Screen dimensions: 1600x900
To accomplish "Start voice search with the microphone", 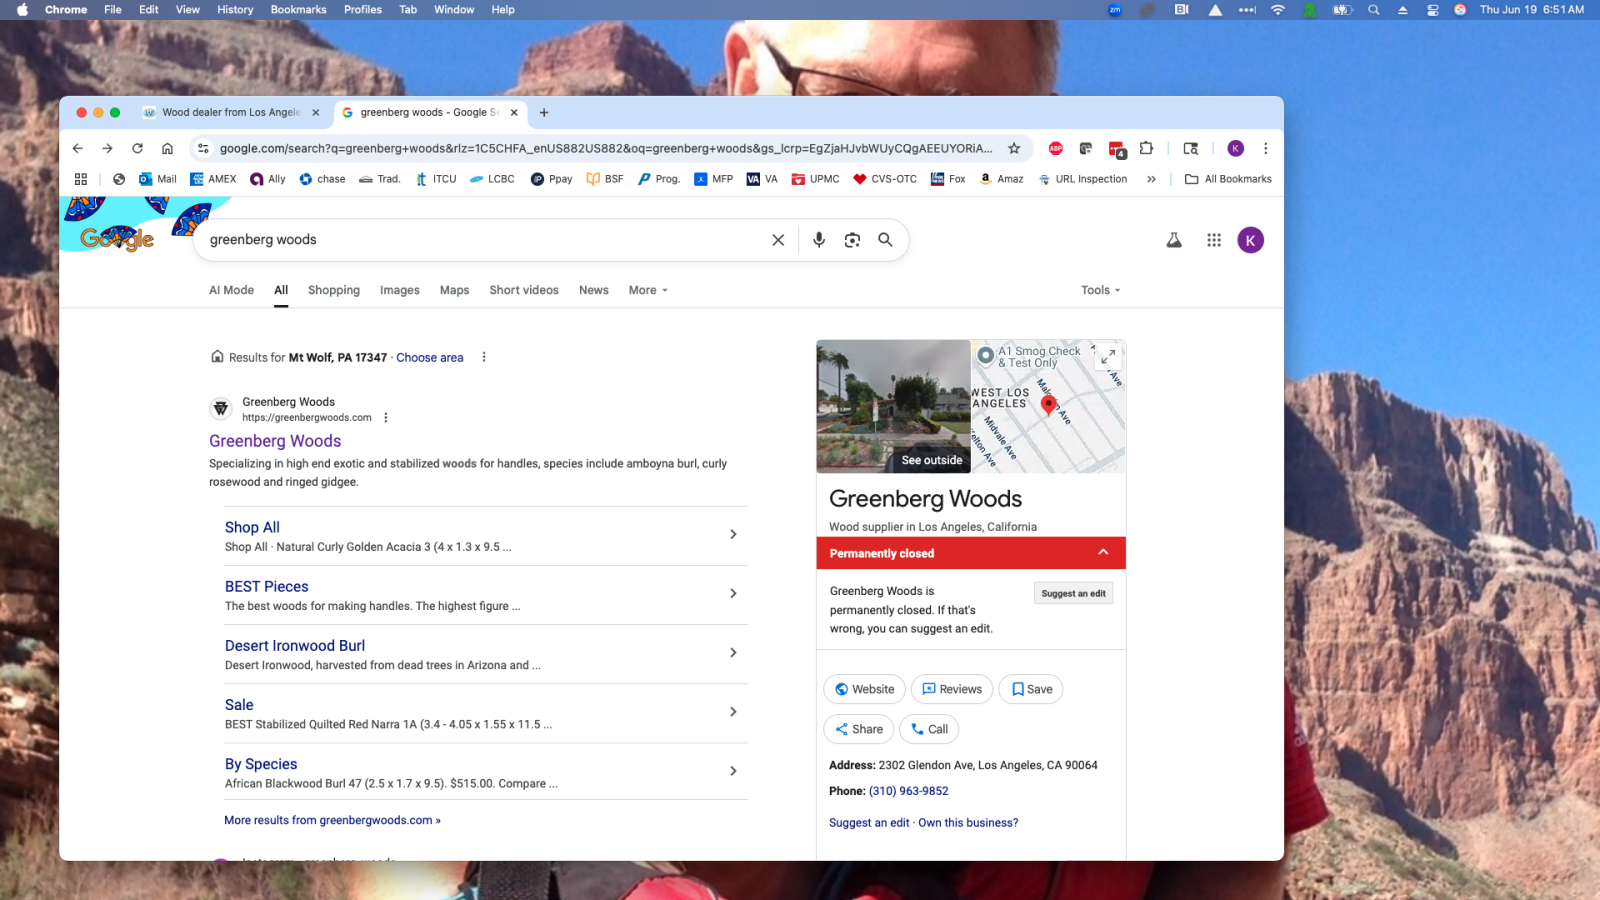I will 819,240.
